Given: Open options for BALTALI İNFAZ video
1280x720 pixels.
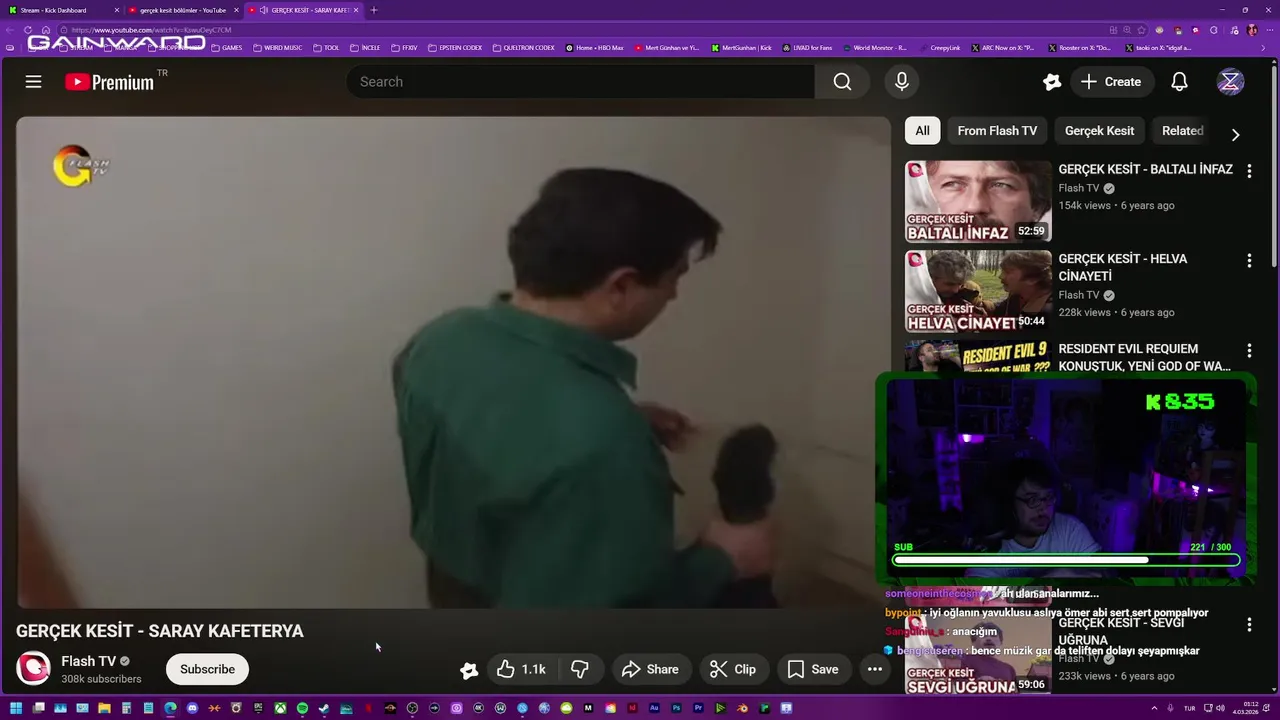Looking at the screenshot, I should pos(1249,171).
